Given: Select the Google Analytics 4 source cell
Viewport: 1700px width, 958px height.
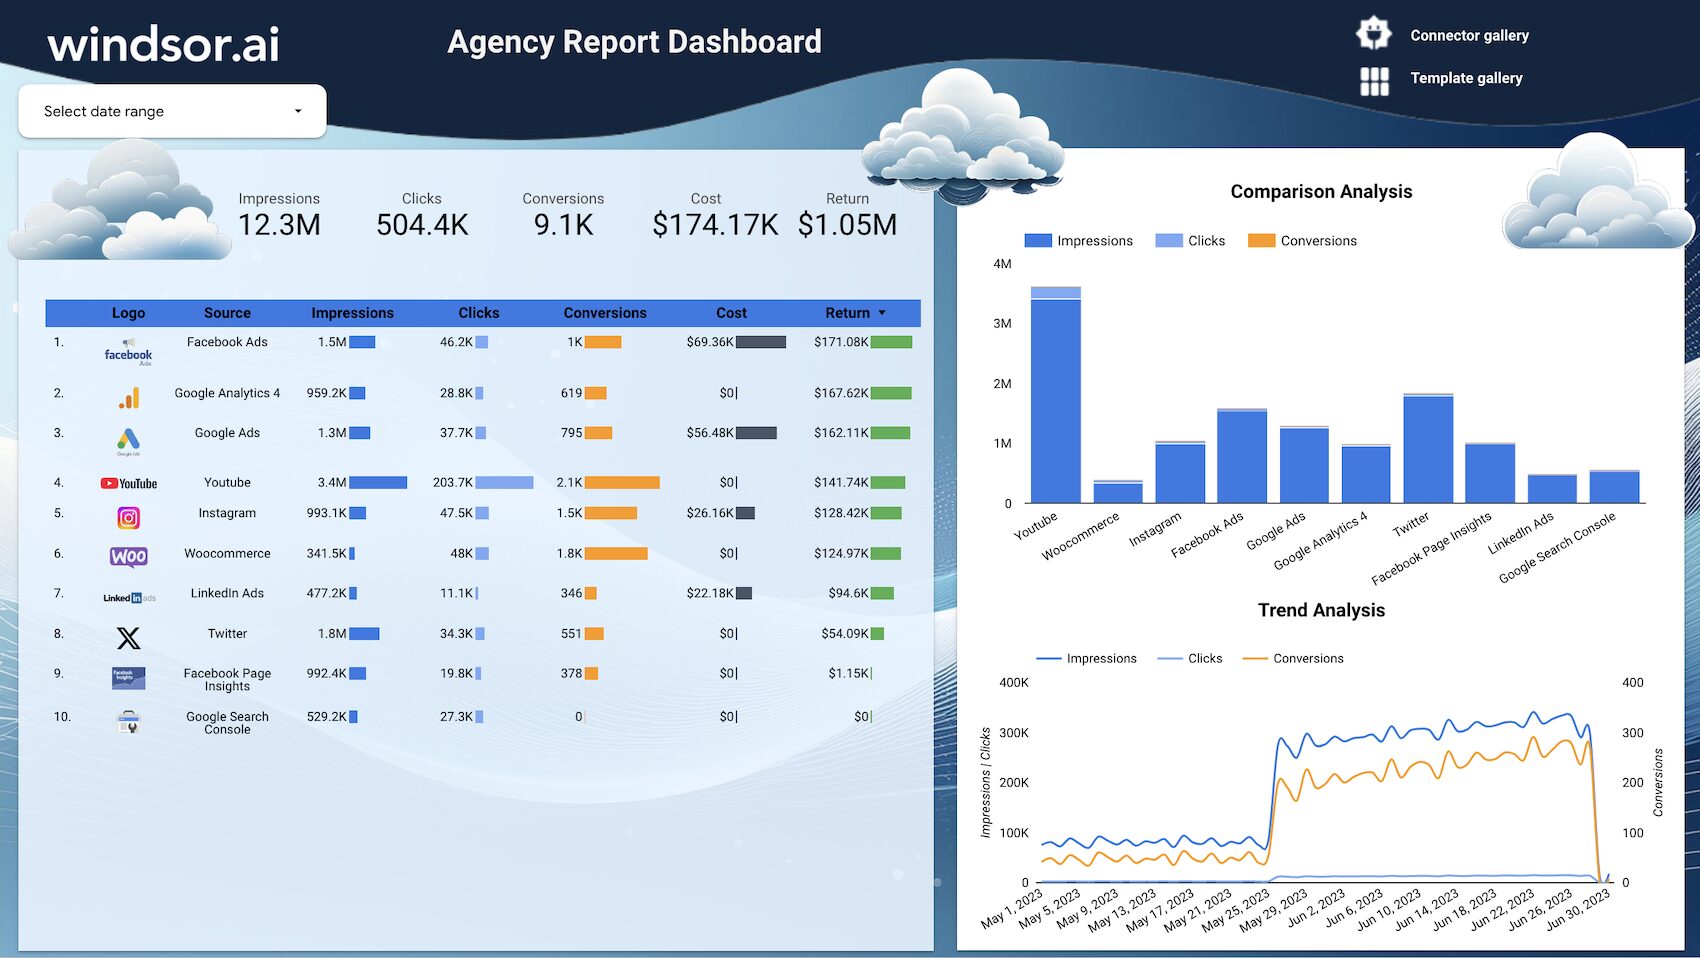Looking at the screenshot, I should (x=227, y=393).
